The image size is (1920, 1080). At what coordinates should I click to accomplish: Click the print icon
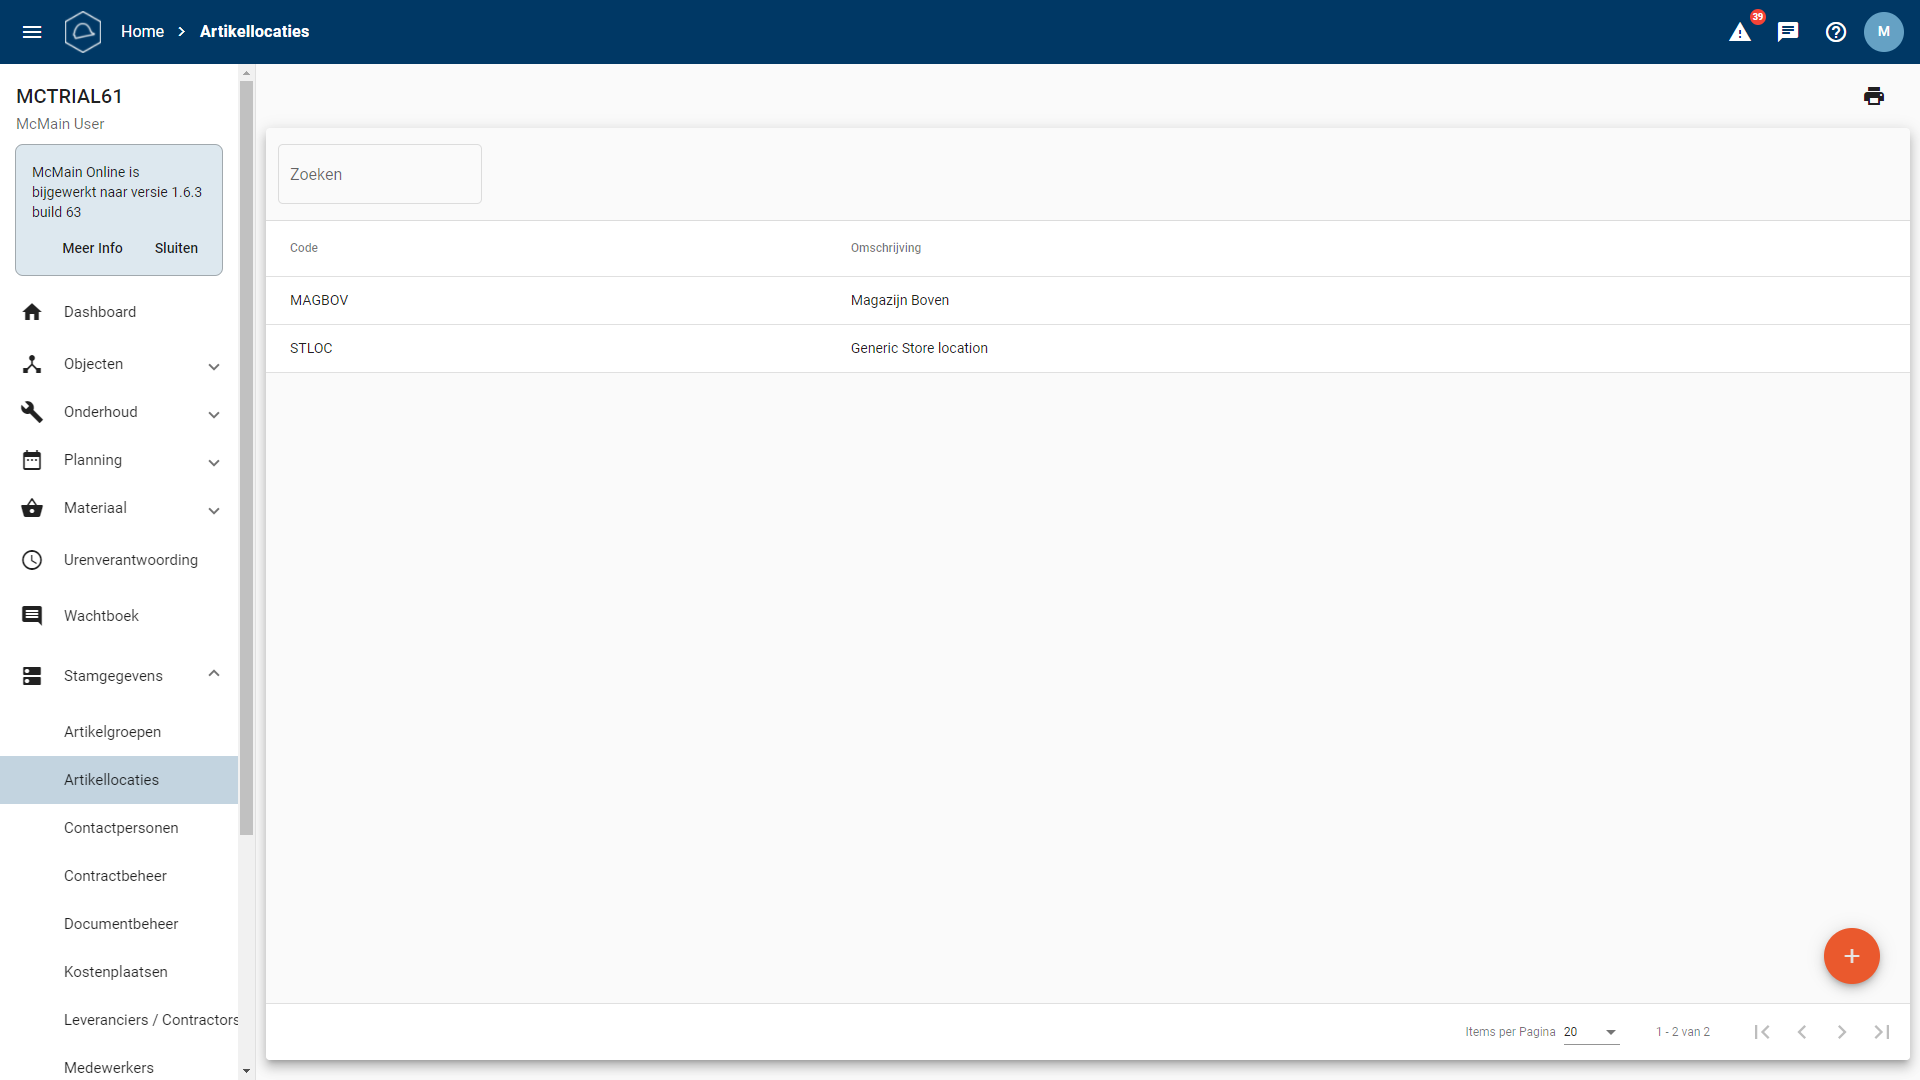pos(1874,96)
